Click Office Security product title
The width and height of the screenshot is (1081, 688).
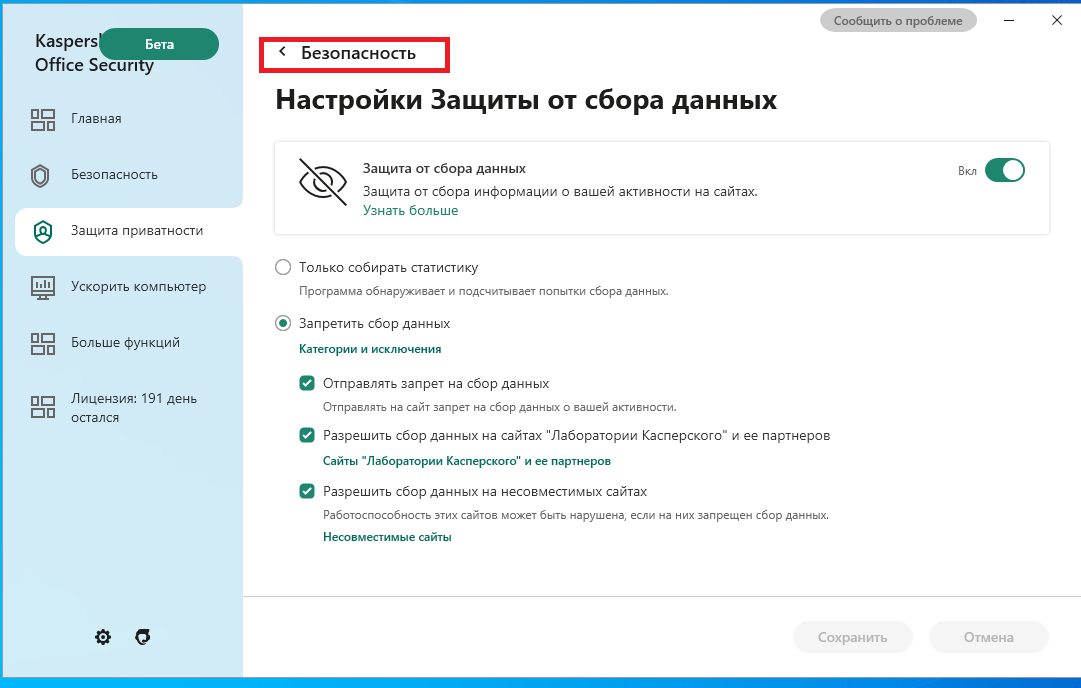click(94, 65)
